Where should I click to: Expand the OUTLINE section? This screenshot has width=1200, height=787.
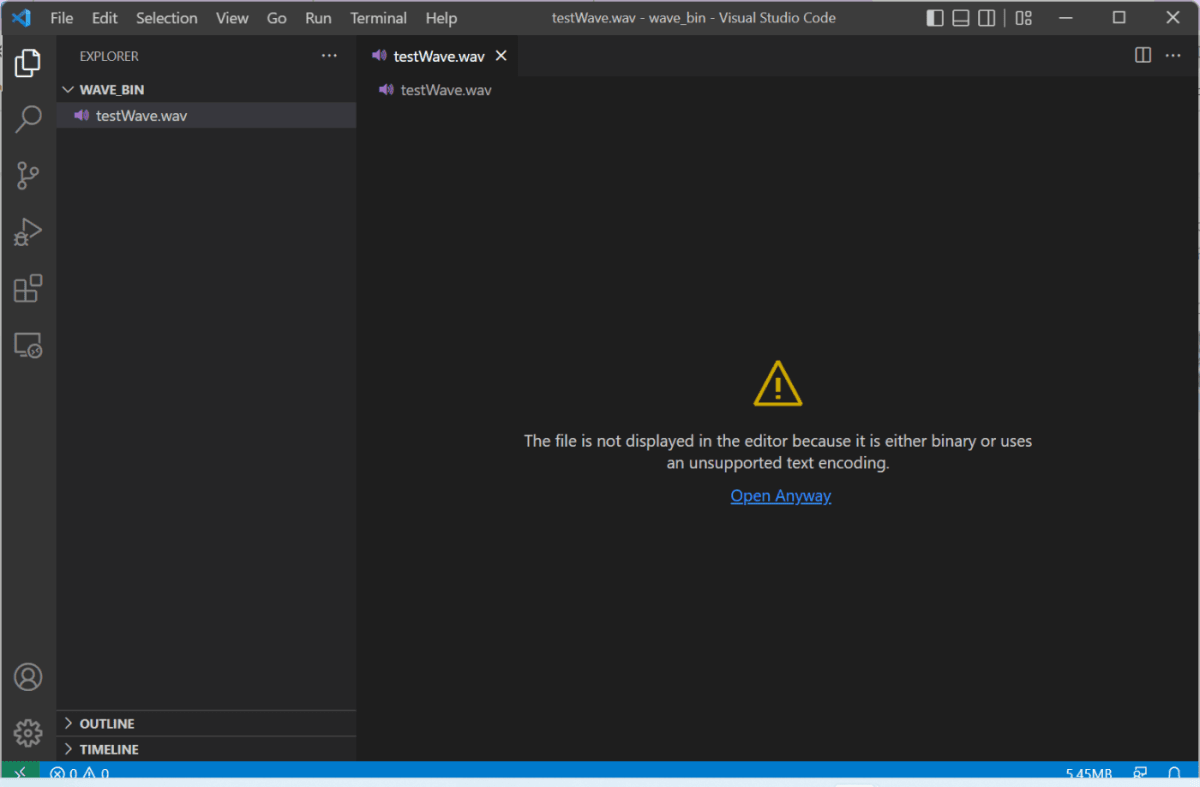(x=207, y=723)
